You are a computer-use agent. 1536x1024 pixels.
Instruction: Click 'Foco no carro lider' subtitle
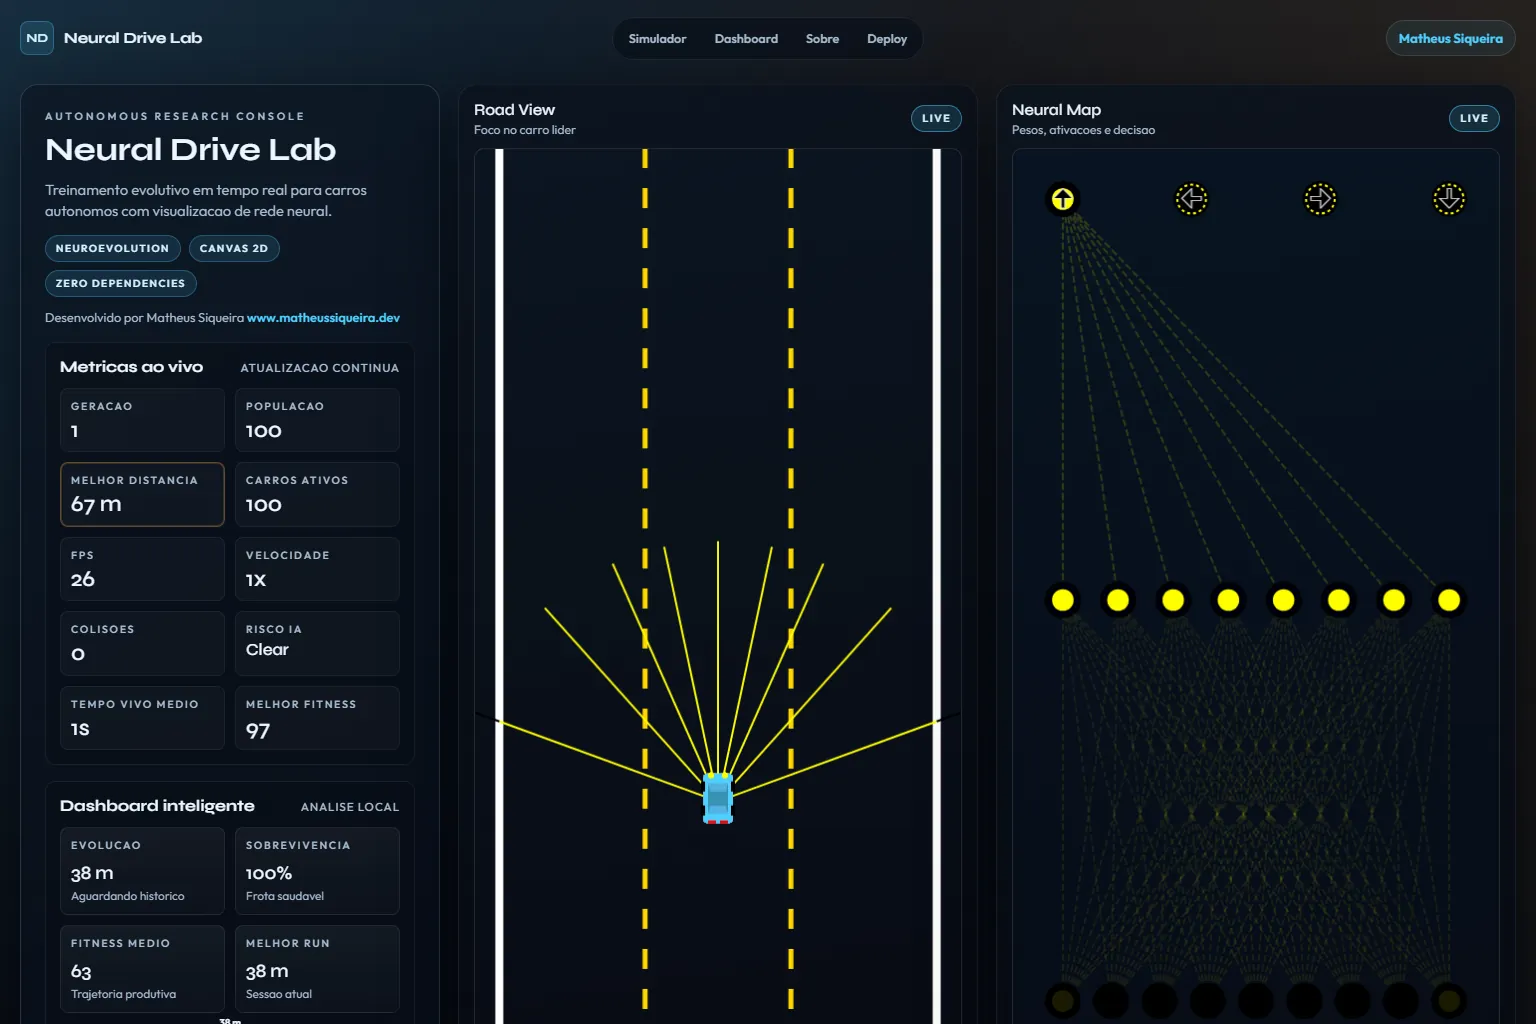tap(525, 130)
